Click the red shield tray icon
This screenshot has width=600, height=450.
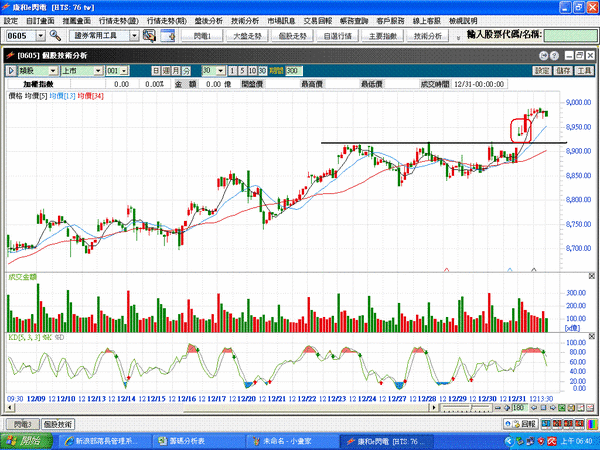click(x=541, y=441)
